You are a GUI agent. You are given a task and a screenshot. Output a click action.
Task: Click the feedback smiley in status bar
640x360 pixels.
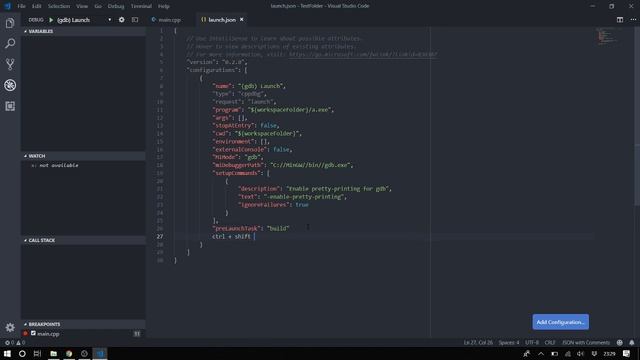coord(620,343)
